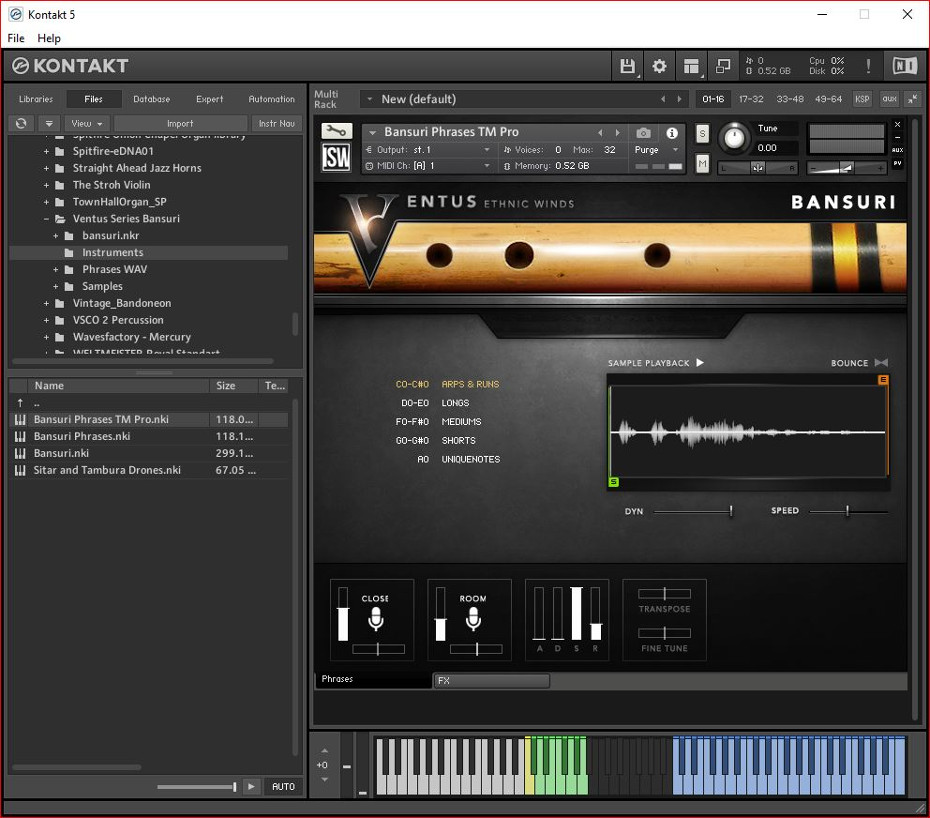The width and height of the screenshot is (930, 818).
Task: Click the DYN slider
Action: [693, 511]
